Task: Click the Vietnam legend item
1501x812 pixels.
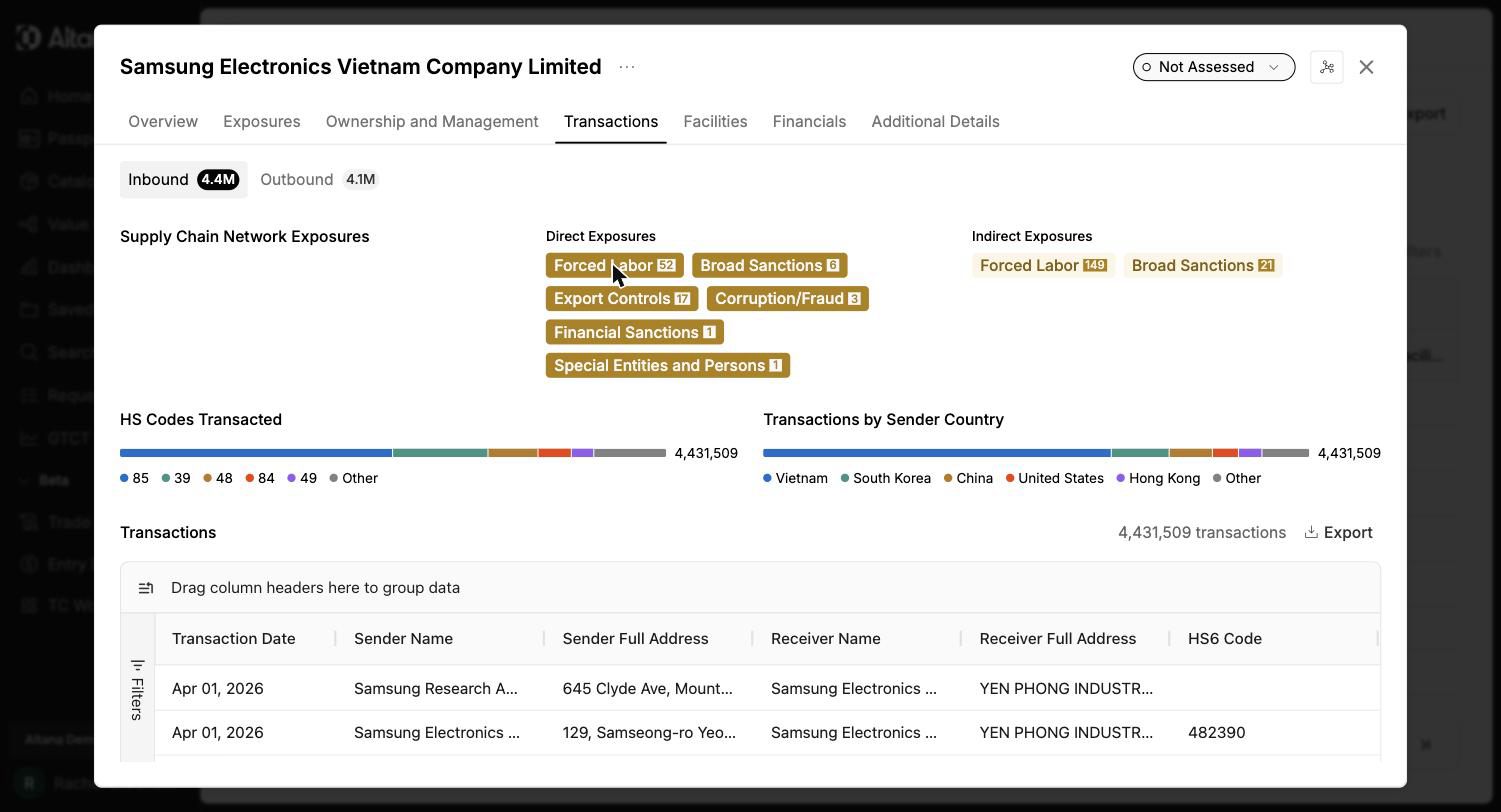Action: click(x=796, y=478)
